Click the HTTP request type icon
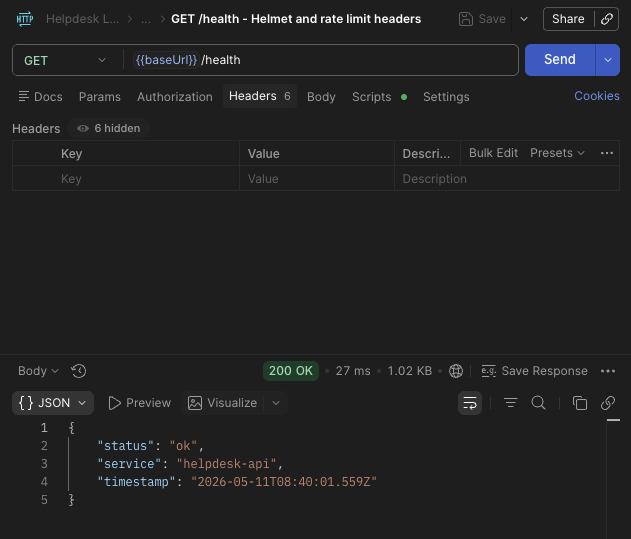 [25, 19]
